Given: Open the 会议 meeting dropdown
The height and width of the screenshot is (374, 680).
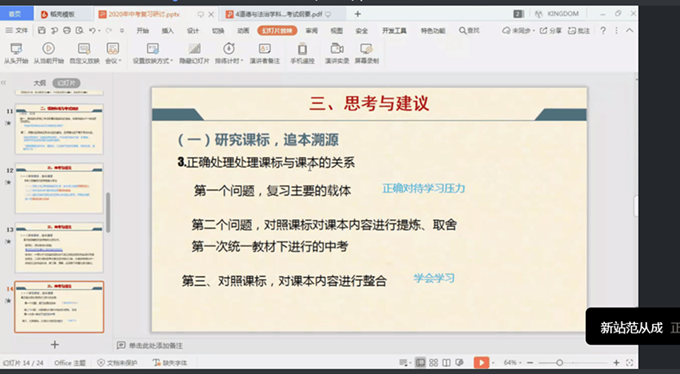Looking at the screenshot, I should click(113, 53).
